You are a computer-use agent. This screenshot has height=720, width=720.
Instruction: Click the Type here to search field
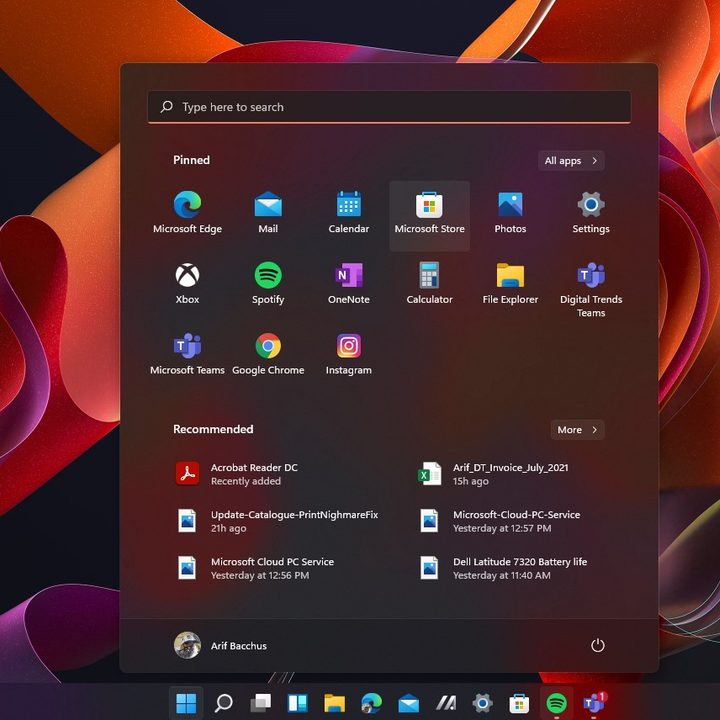(x=389, y=107)
